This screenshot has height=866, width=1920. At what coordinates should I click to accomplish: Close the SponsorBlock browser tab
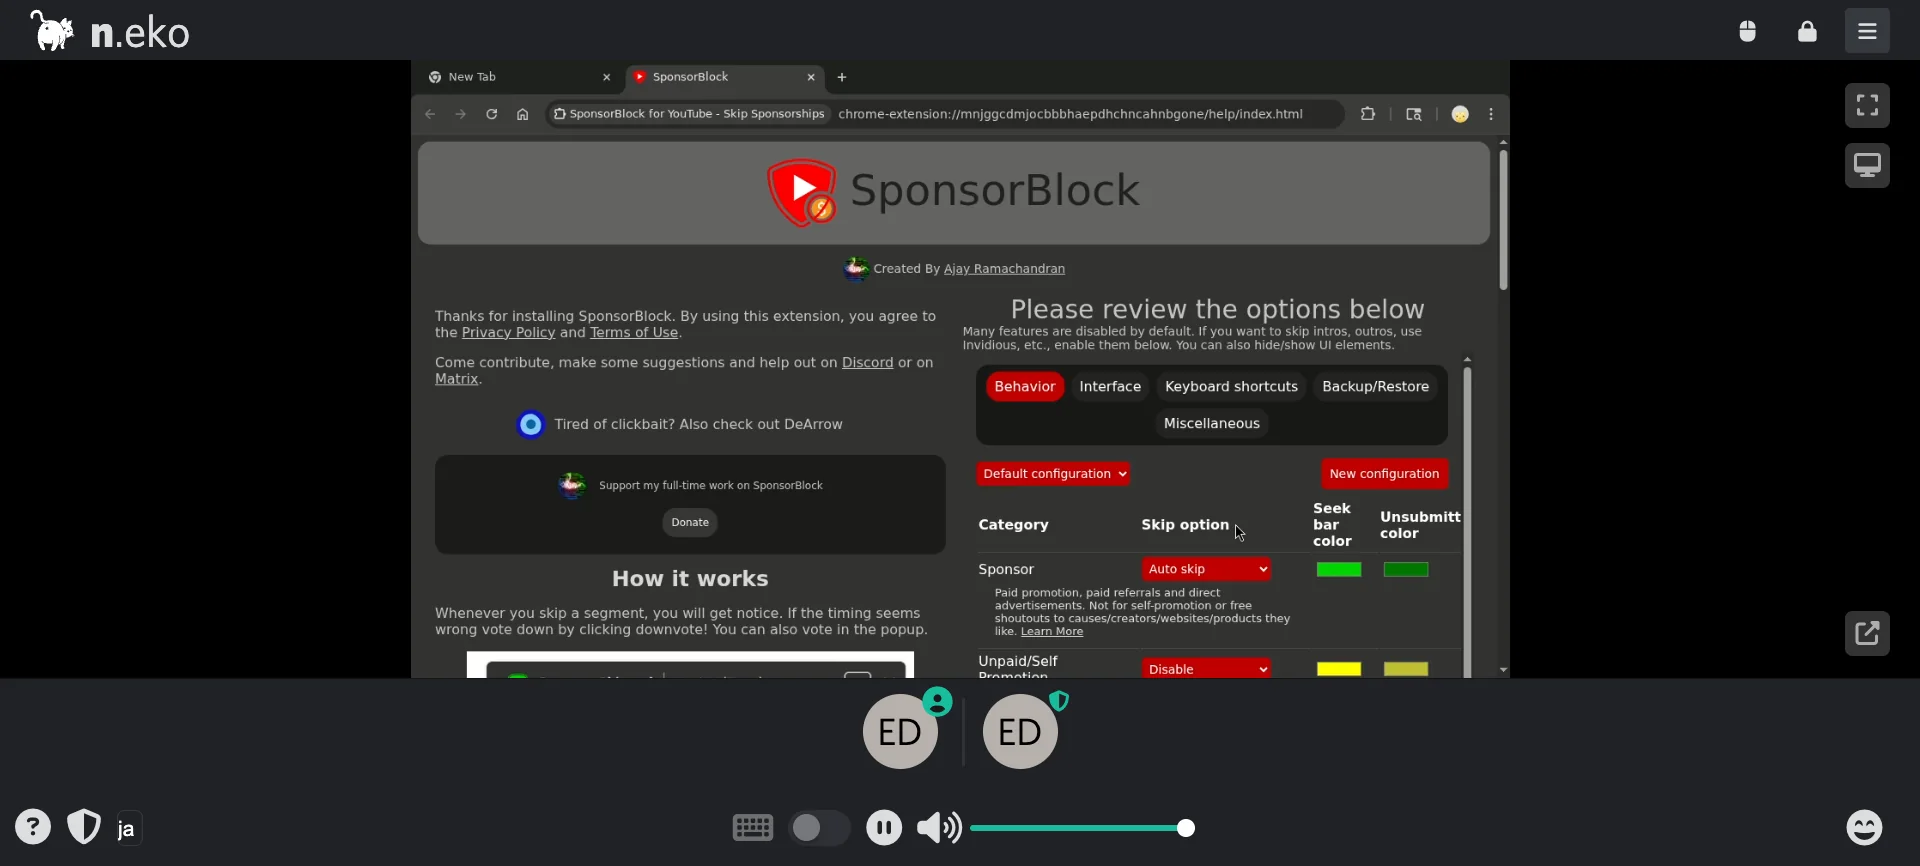pyautogui.click(x=811, y=77)
